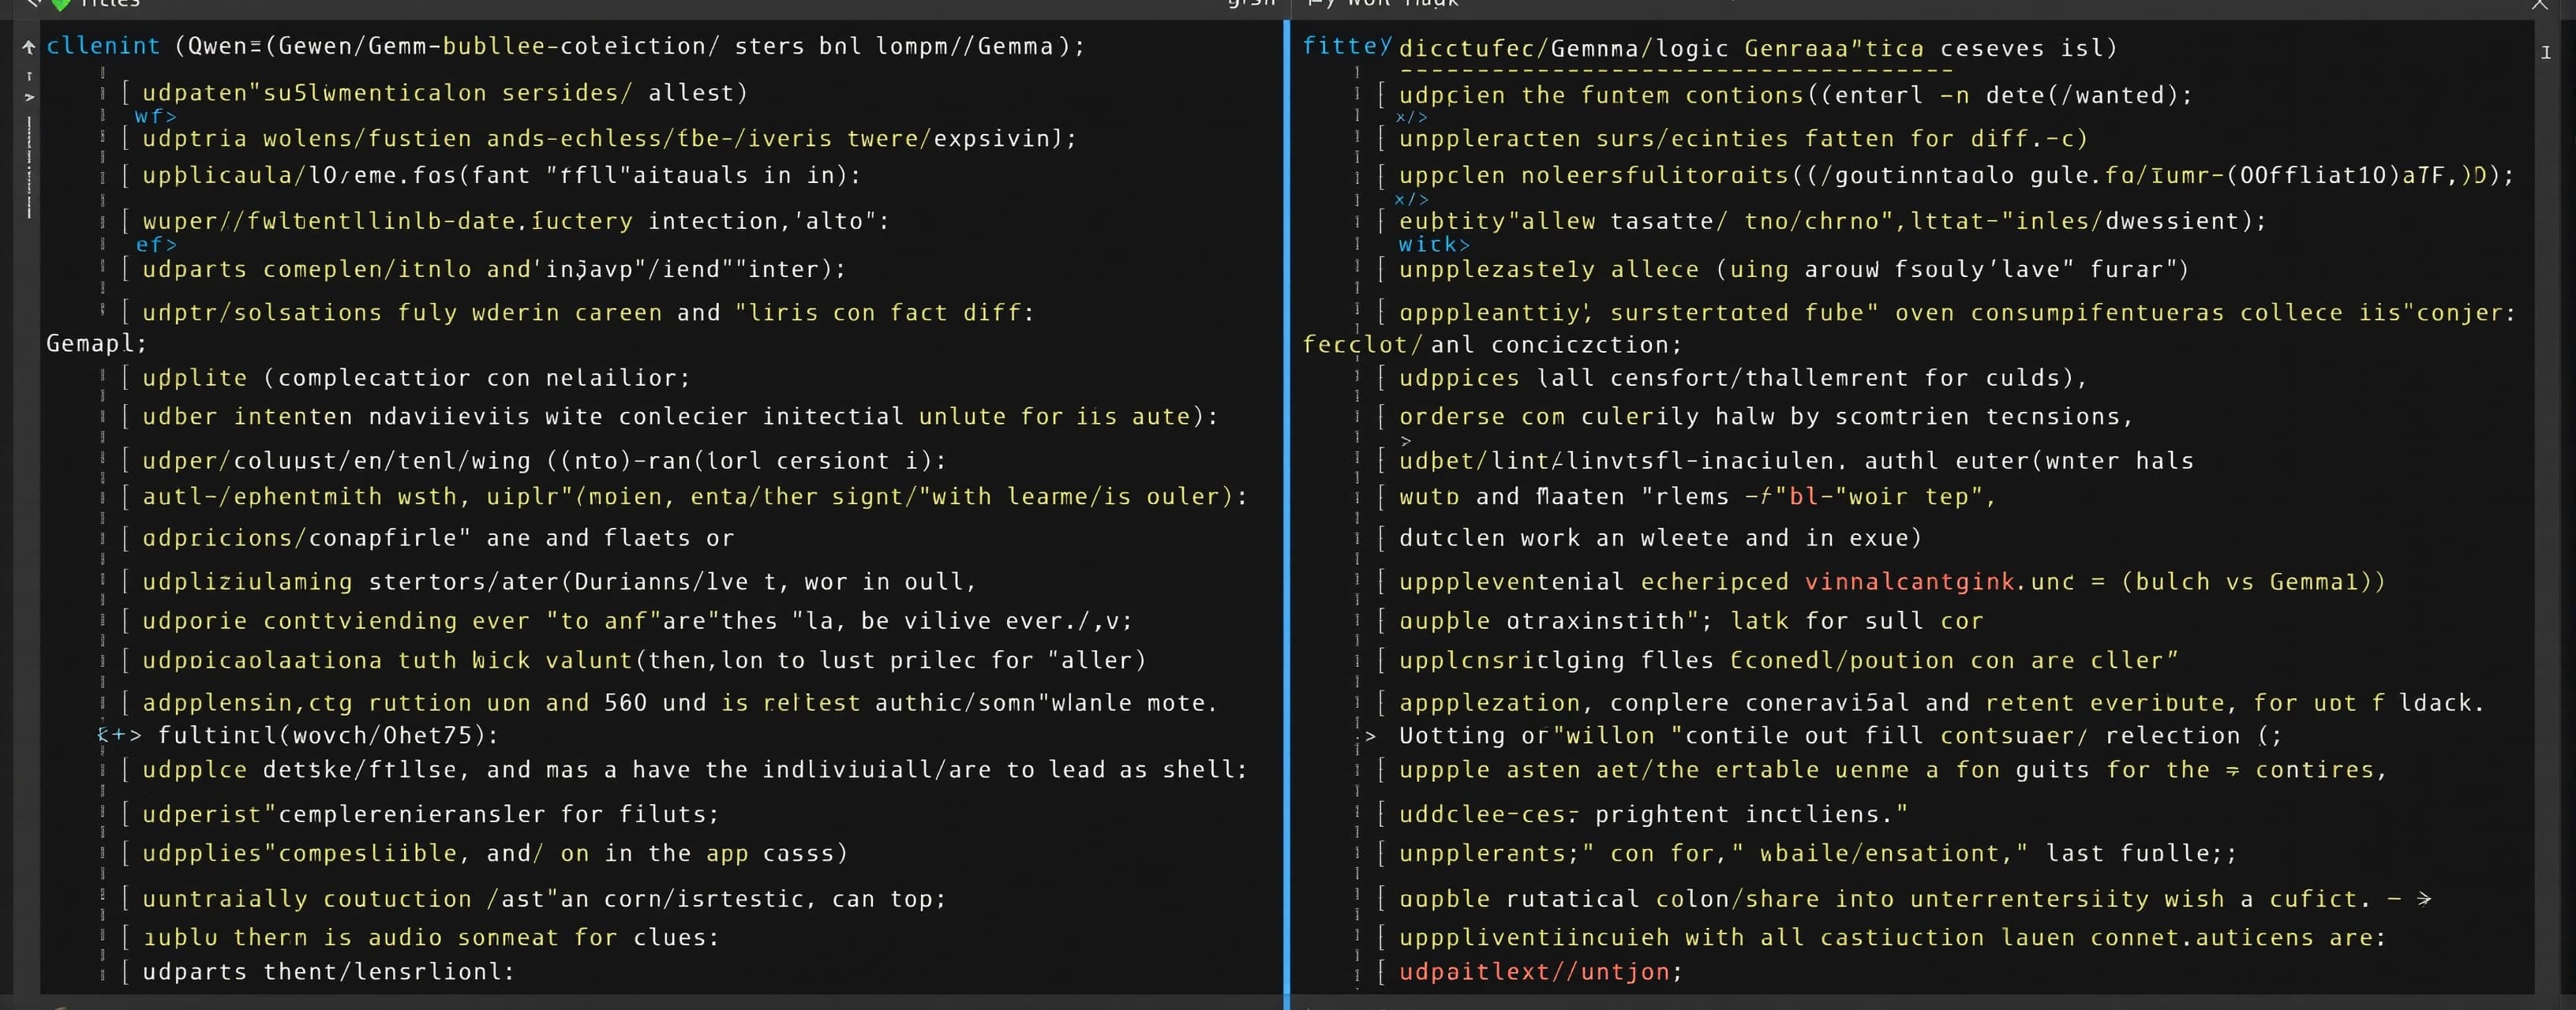The image size is (2576, 1010).
Task: Click the line 'udpaten"suSlwmenticalon sersides/ allest)'
Action: 445,93
